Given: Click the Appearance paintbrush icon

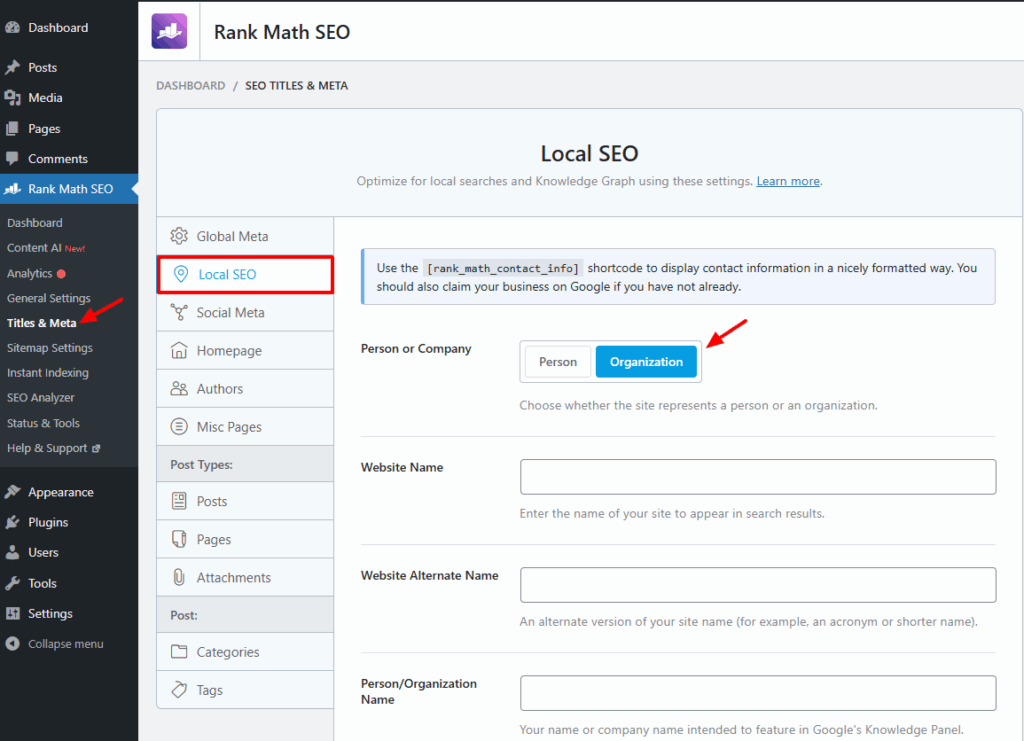Looking at the screenshot, I should 12,492.
